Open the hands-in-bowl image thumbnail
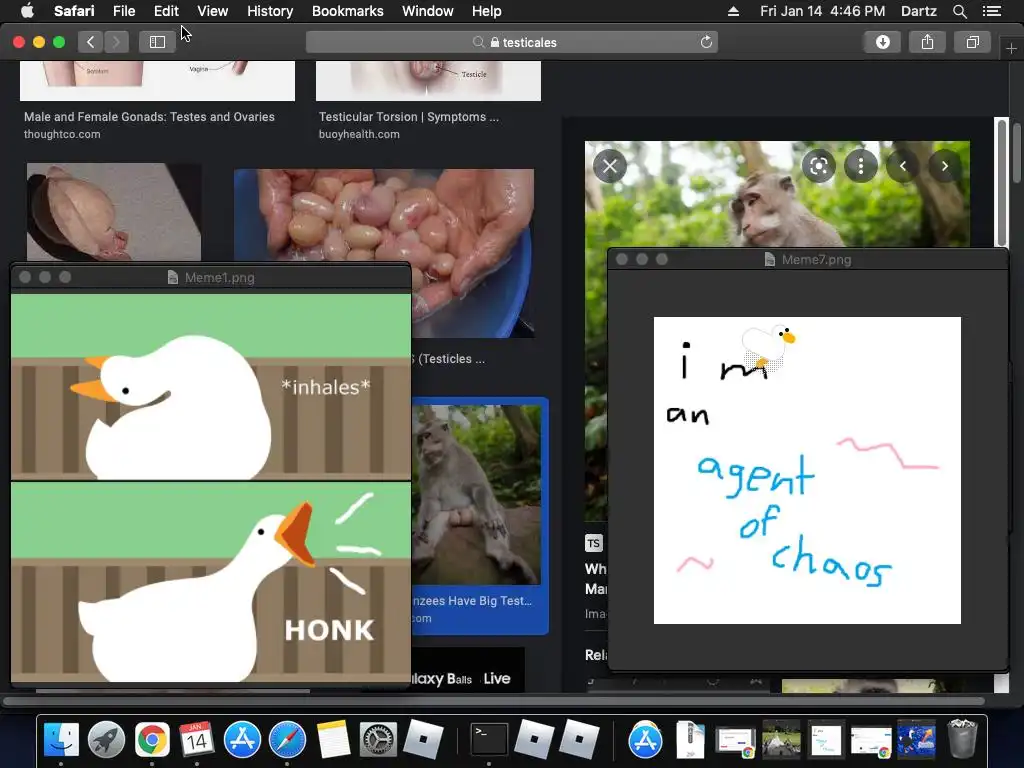 [384, 216]
